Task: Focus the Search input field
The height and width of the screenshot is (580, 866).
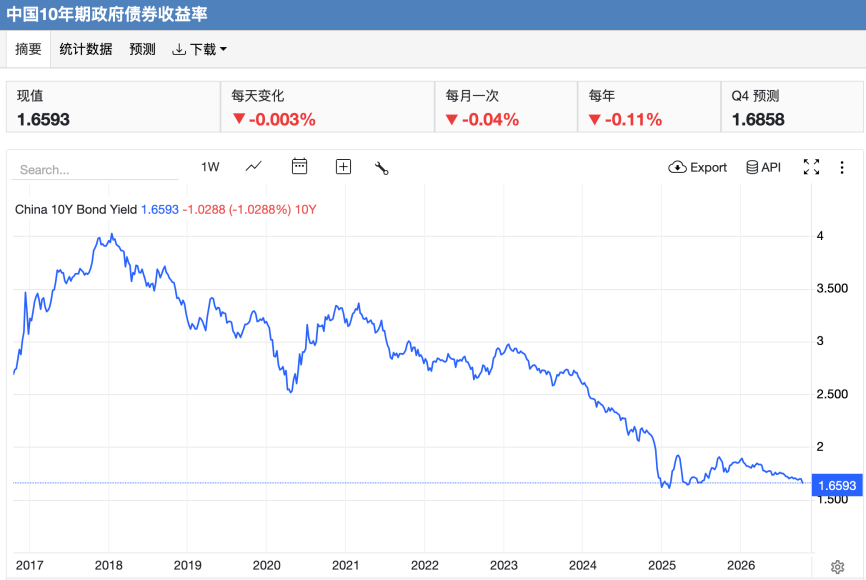Action: click(95, 170)
